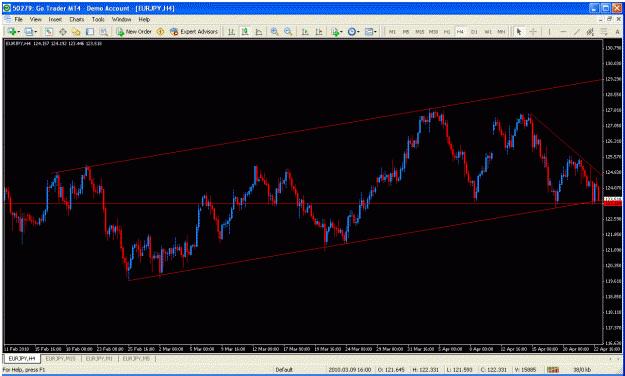Open the Strategy Tester icon
625x376 pixels.
click(104, 31)
